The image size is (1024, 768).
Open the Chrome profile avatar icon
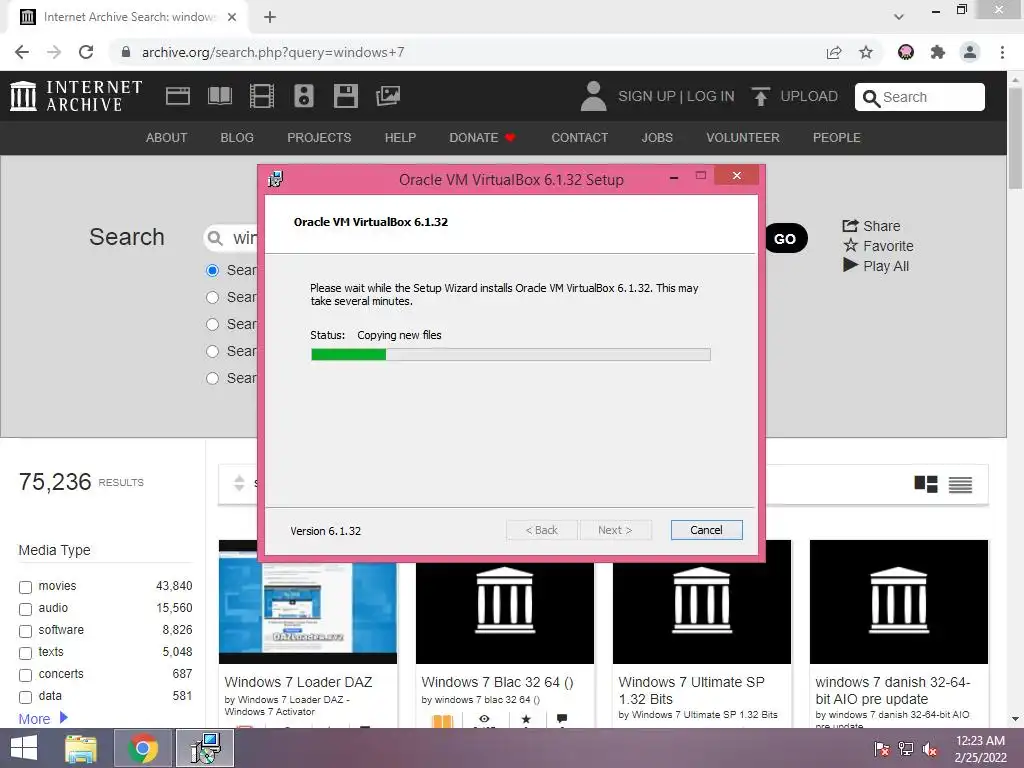[x=970, y=52]
